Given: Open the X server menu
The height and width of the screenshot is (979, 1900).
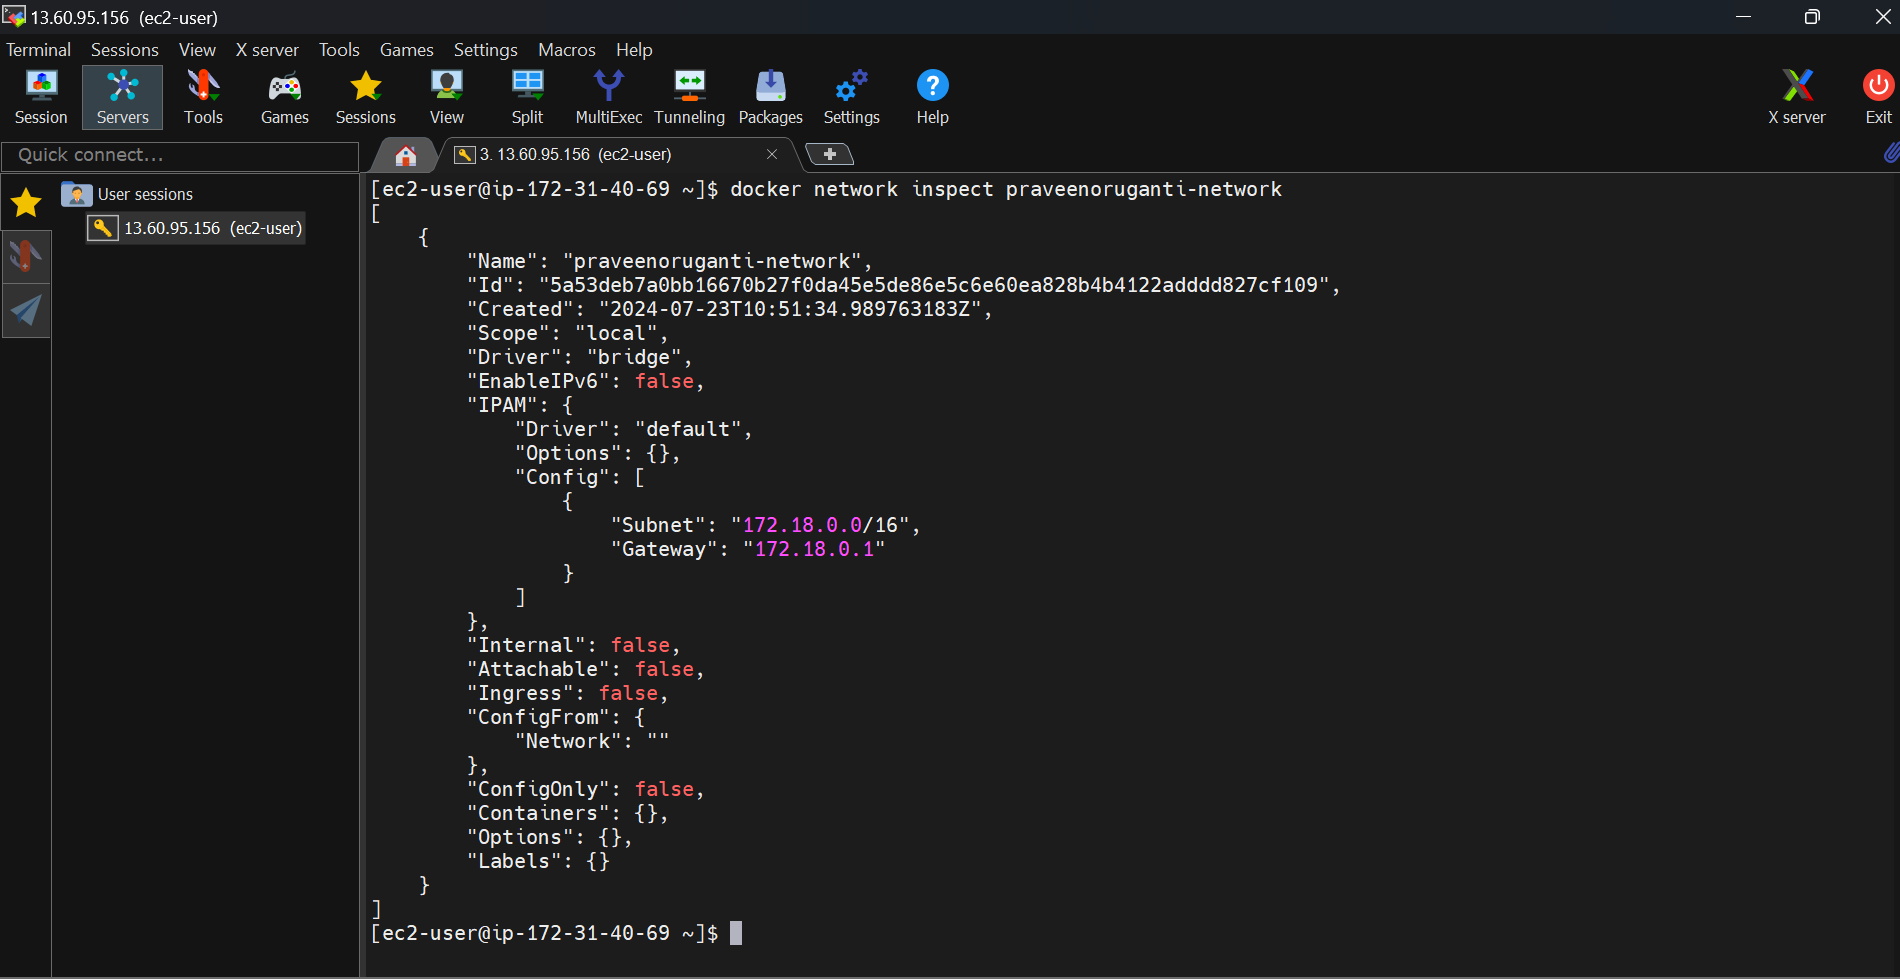Looking at the screenshot, I should [x=267, y=49].
